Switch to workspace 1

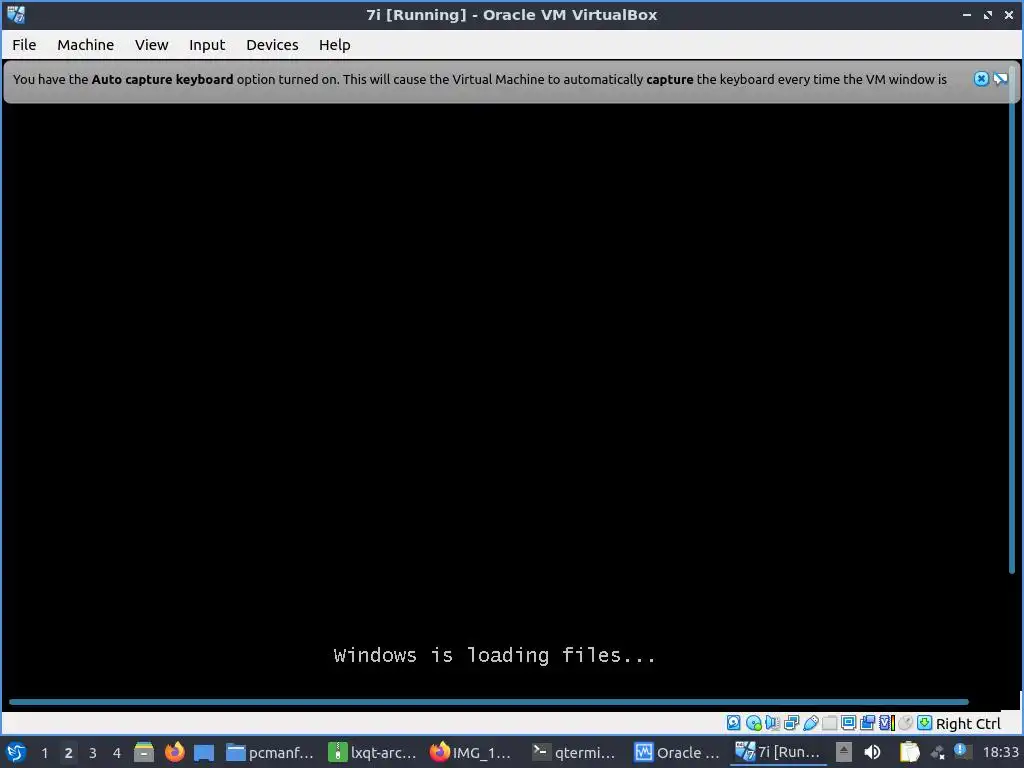click(44, 753)
